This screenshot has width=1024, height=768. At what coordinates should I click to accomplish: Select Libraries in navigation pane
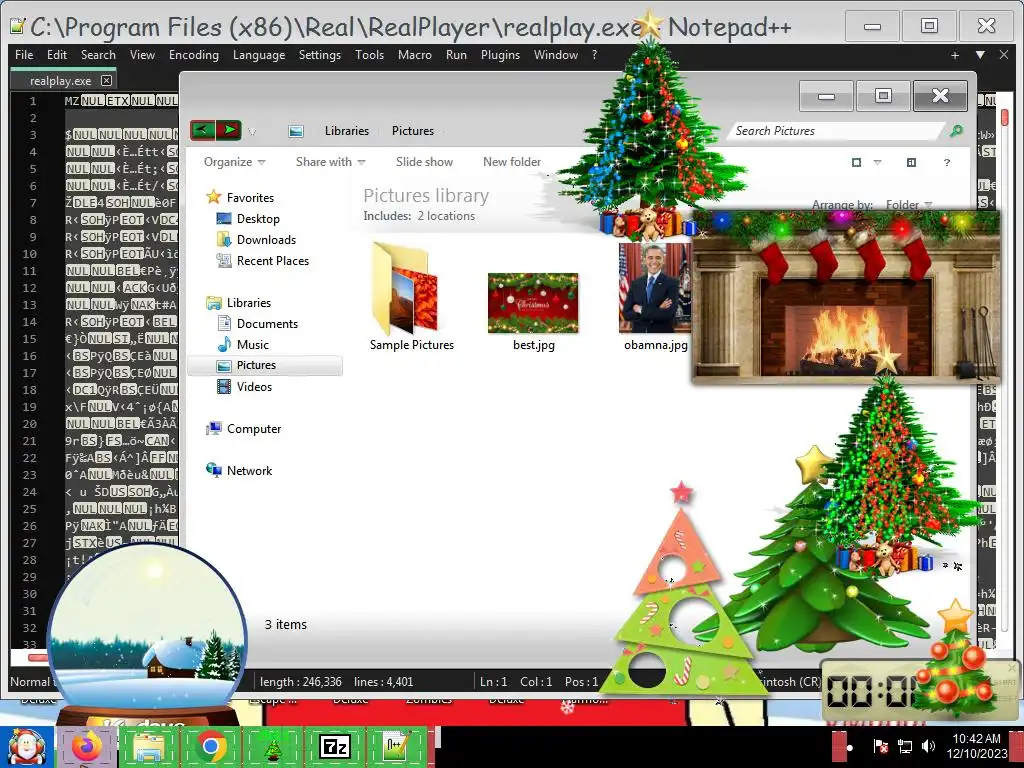(249, 302)
